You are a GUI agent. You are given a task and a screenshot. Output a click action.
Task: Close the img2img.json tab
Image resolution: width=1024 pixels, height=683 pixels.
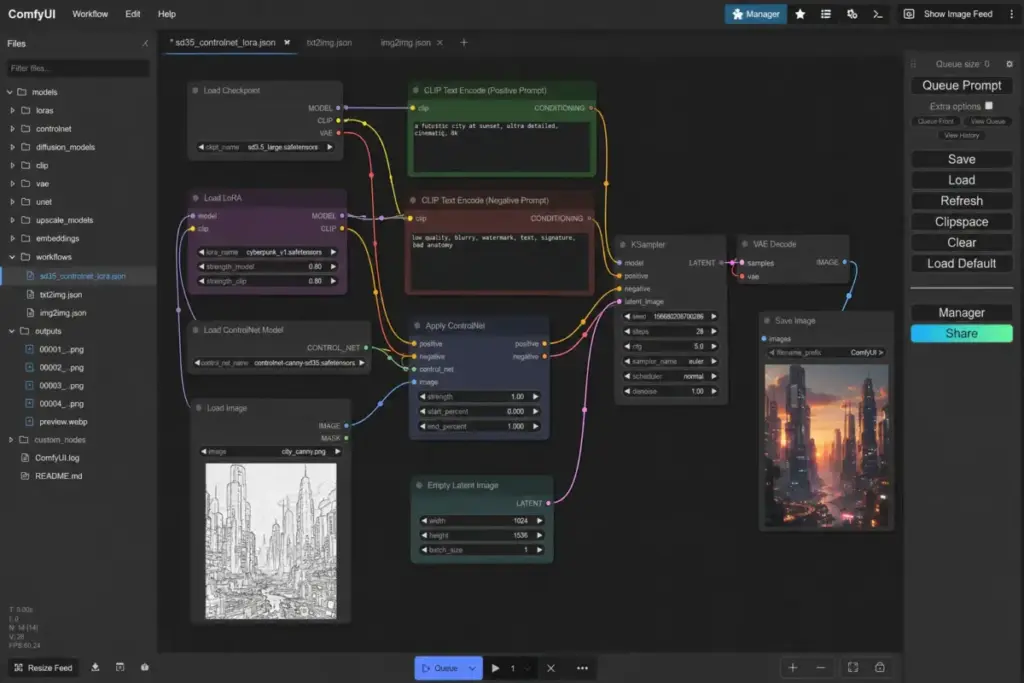point(440,42)
